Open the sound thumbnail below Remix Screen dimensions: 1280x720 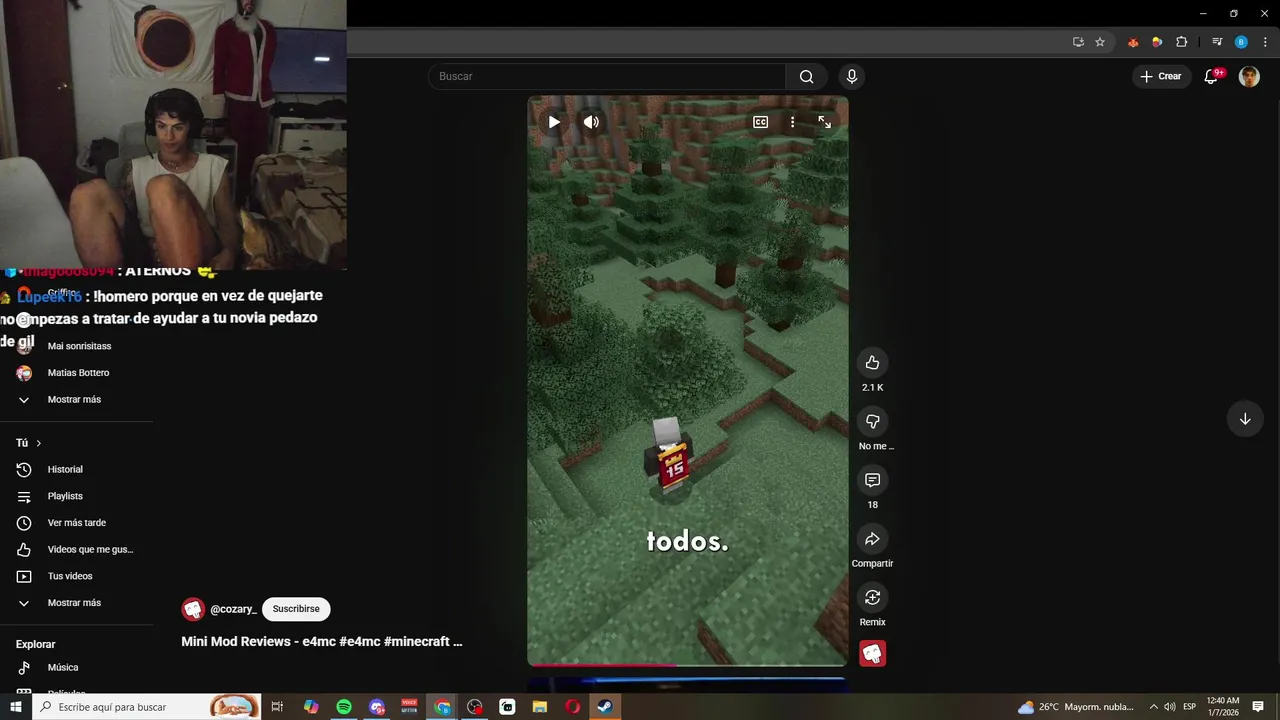(873, 654)
